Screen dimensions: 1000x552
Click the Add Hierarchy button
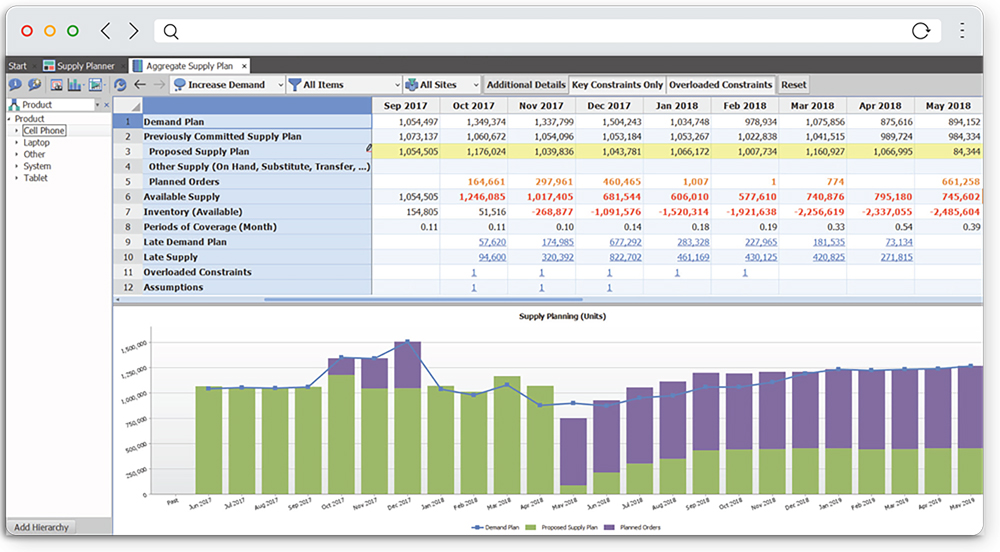coord(43,527)
